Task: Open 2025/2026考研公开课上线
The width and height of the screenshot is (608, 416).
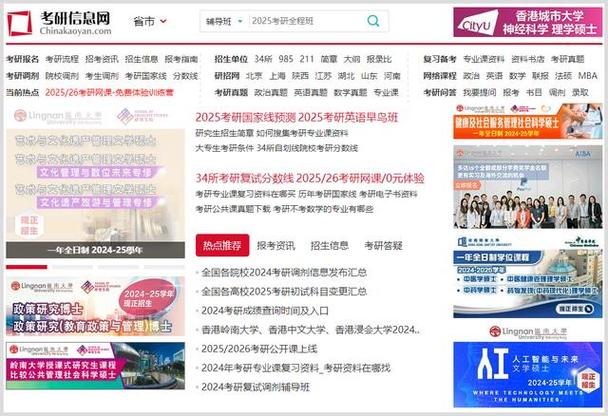Action: [x=259, y=349]
